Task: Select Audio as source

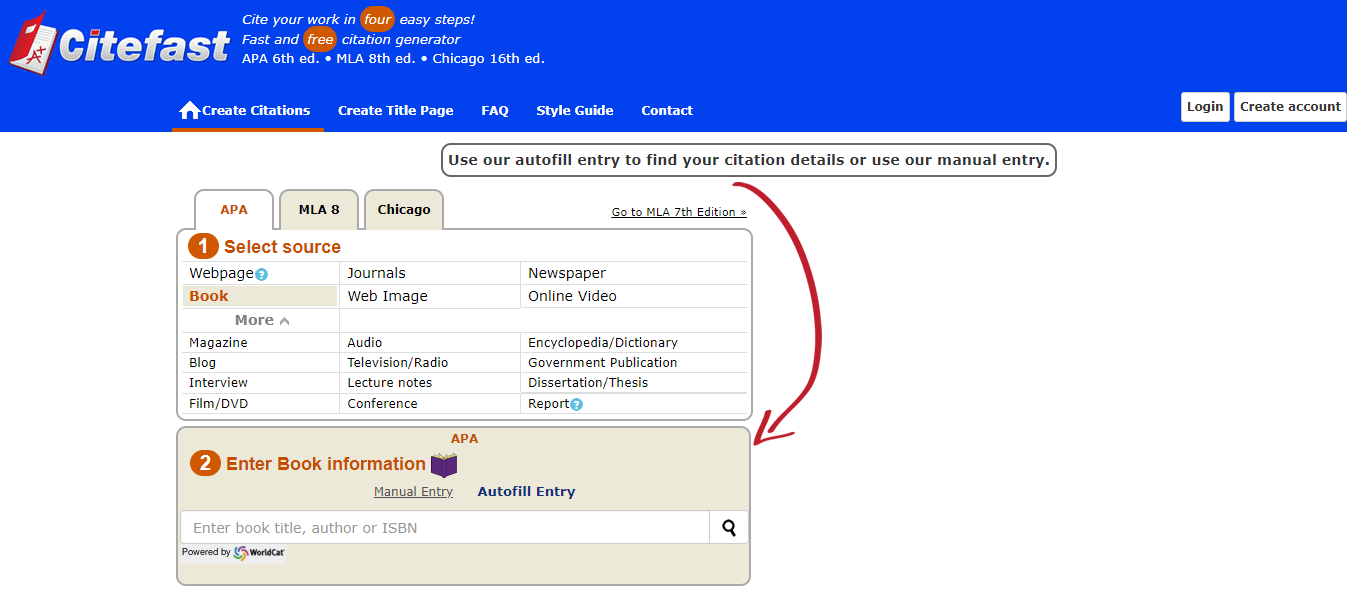Action: click(365, 343)
